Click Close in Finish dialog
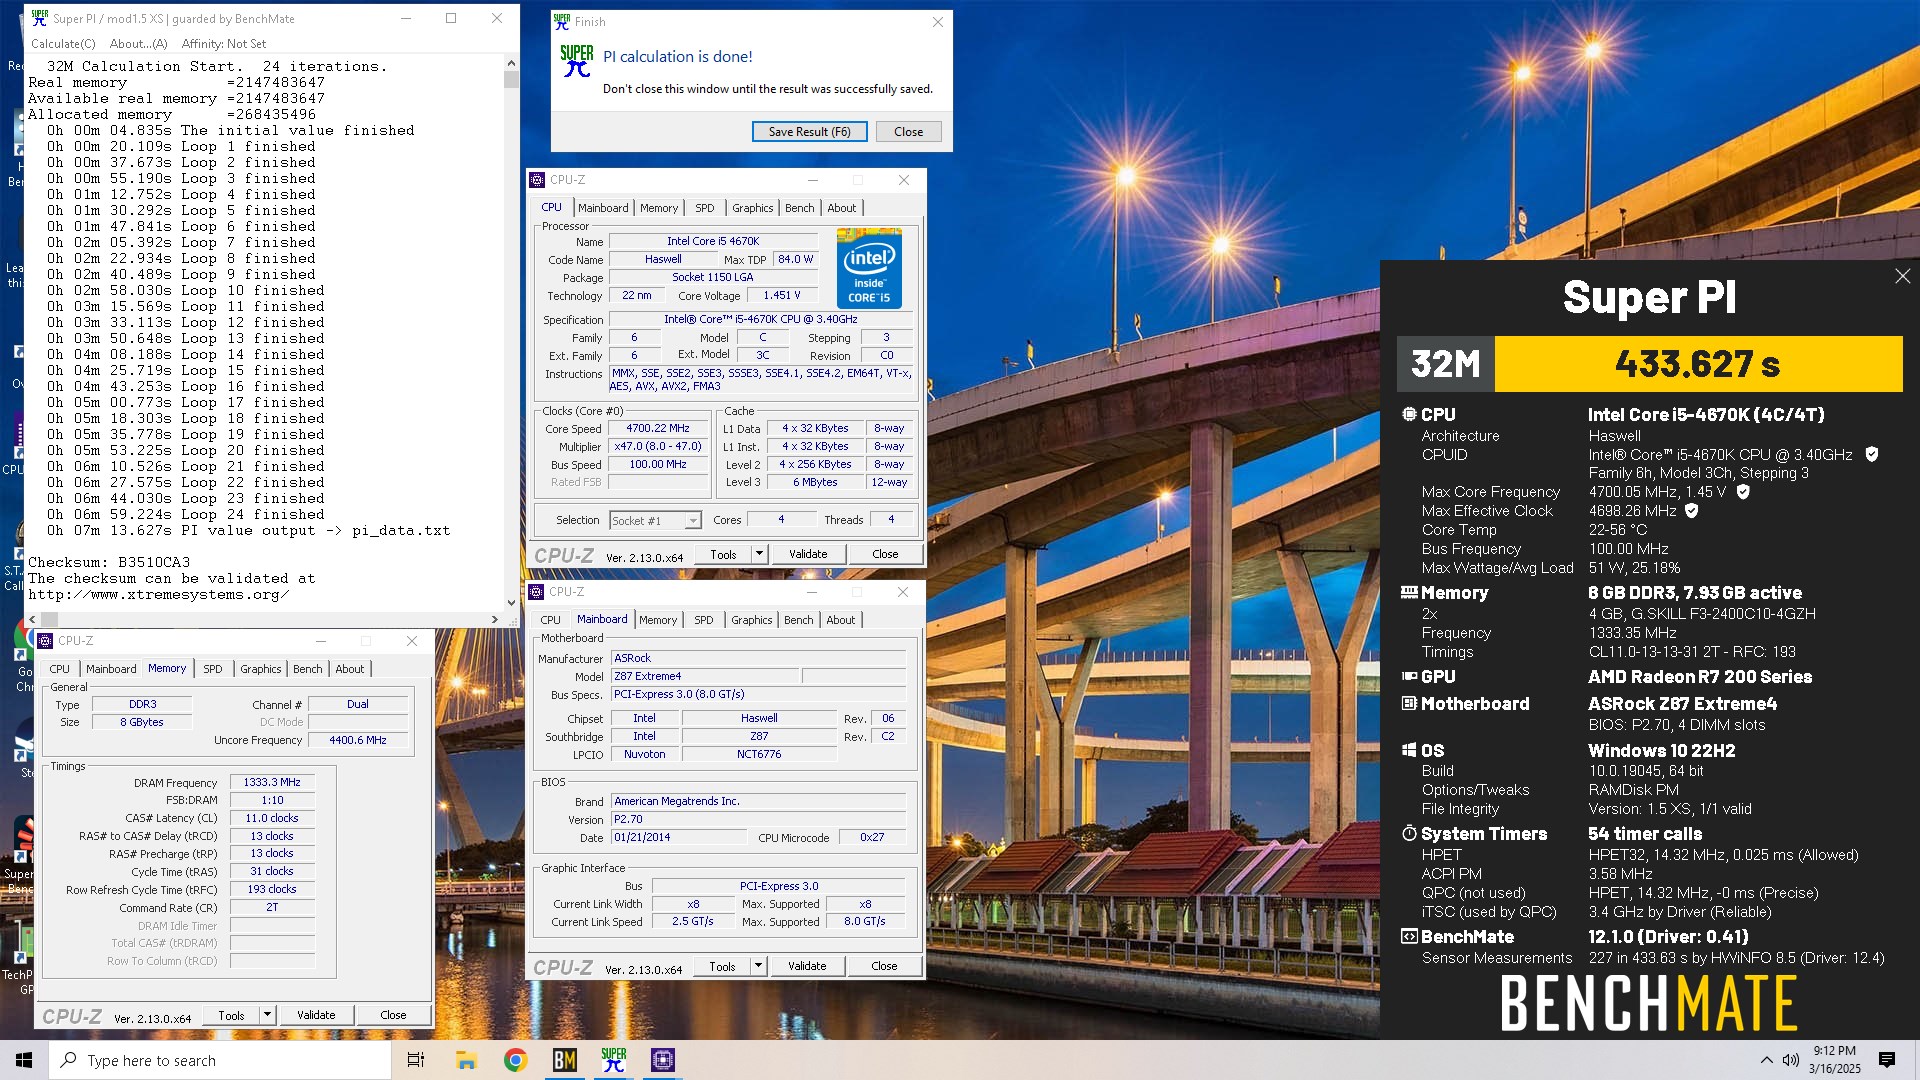This screenshot has width=1920, height=1080. (x=908, y=132)
